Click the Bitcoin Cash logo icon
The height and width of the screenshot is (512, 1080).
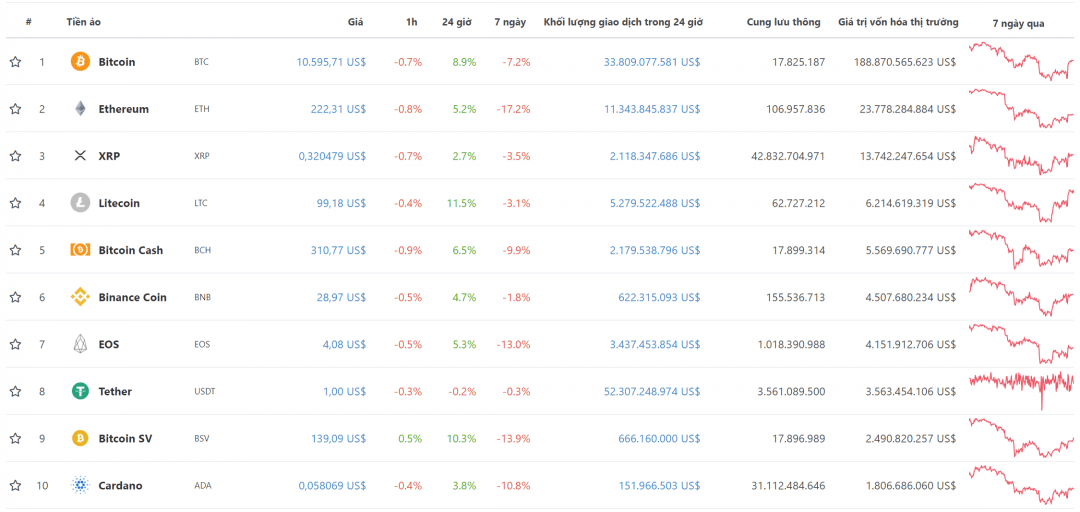tap(81, 250)
